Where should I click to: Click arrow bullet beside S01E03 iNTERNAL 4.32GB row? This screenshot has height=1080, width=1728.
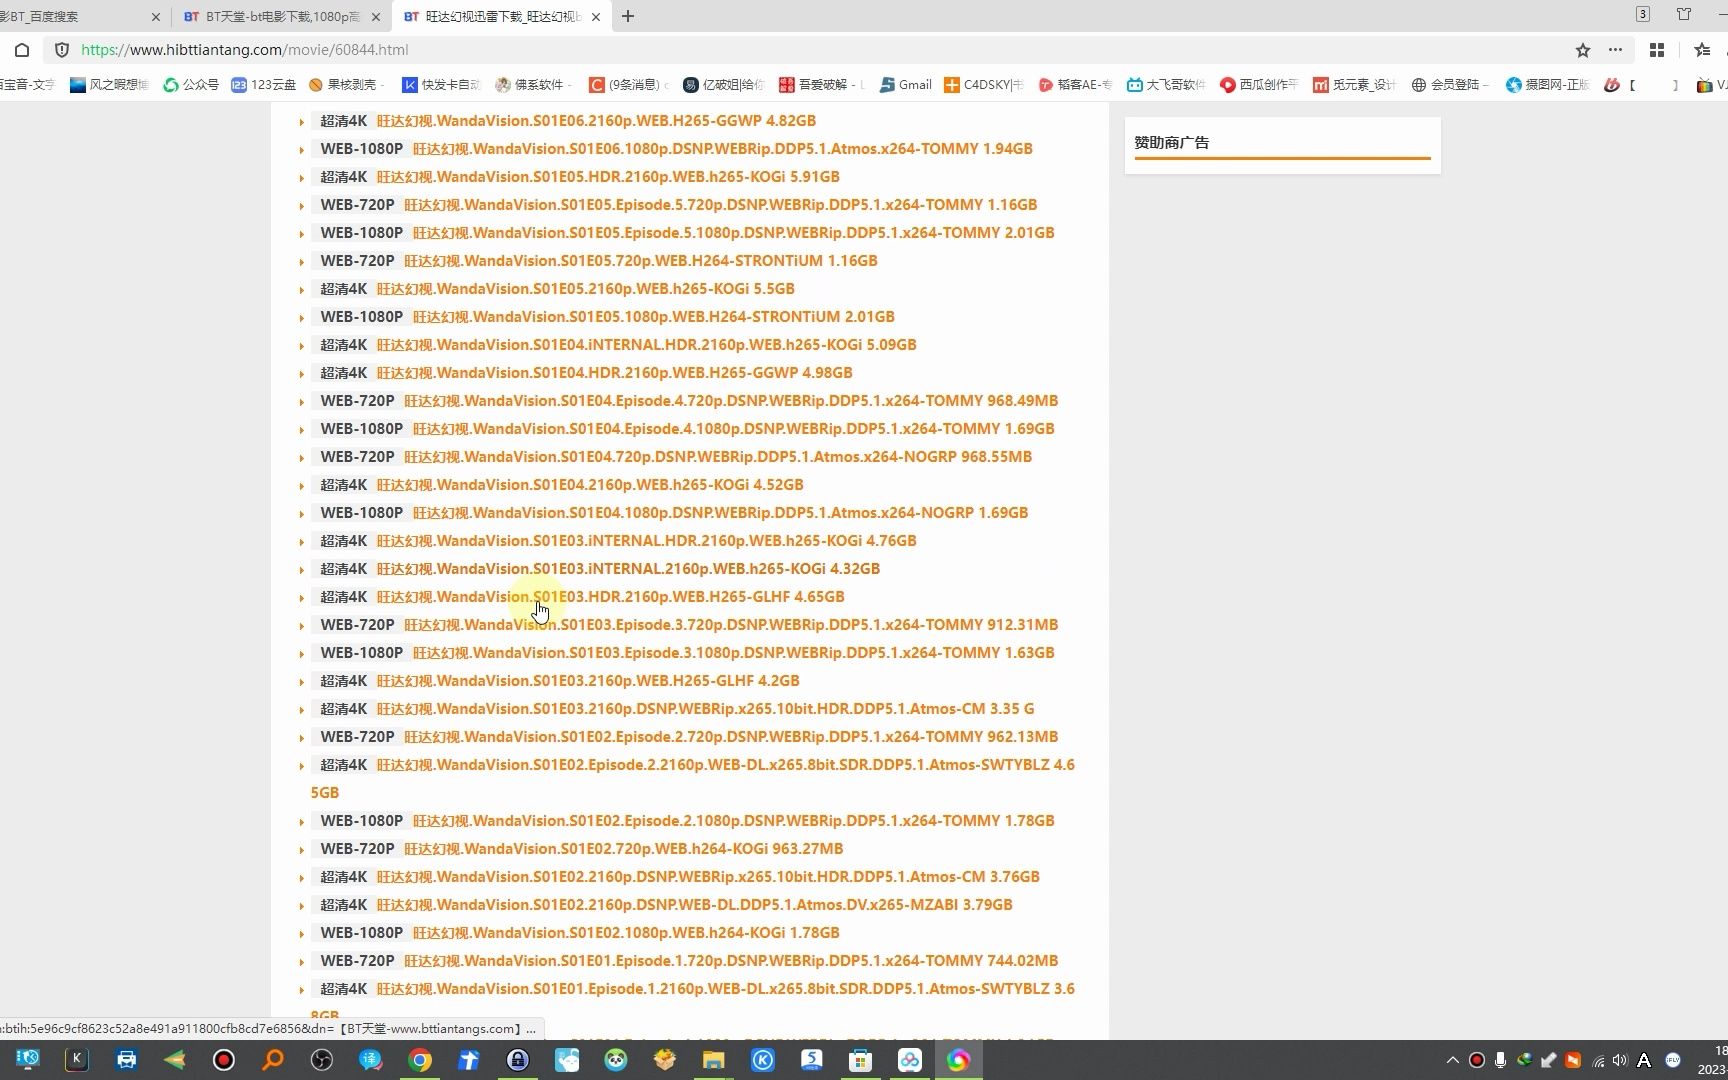click(x=302, y=570)
